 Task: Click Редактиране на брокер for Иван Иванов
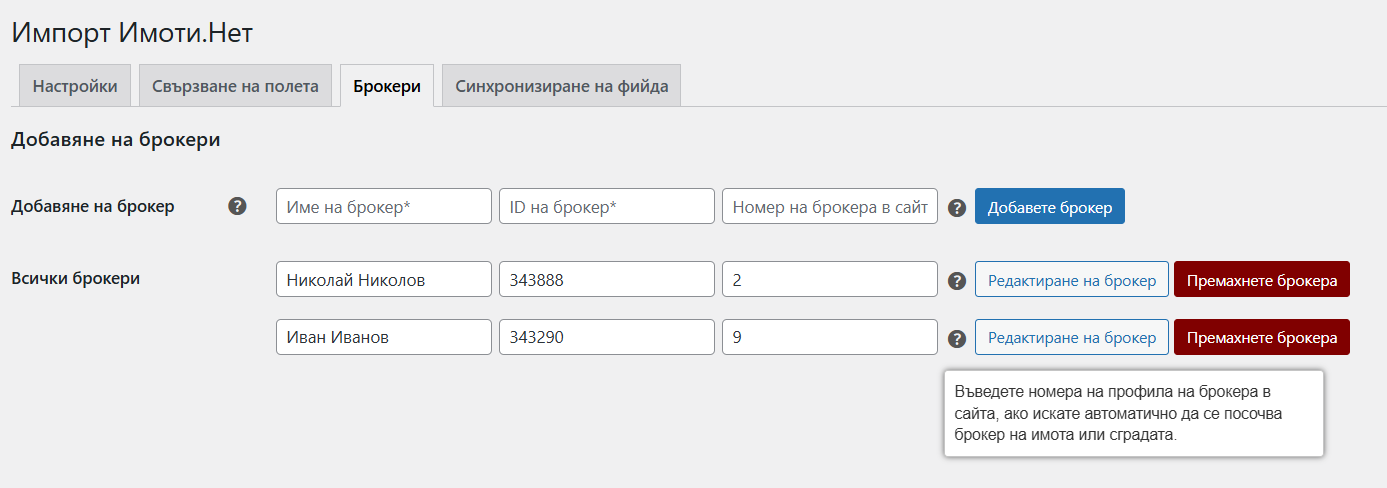[x=1072, y=337]
